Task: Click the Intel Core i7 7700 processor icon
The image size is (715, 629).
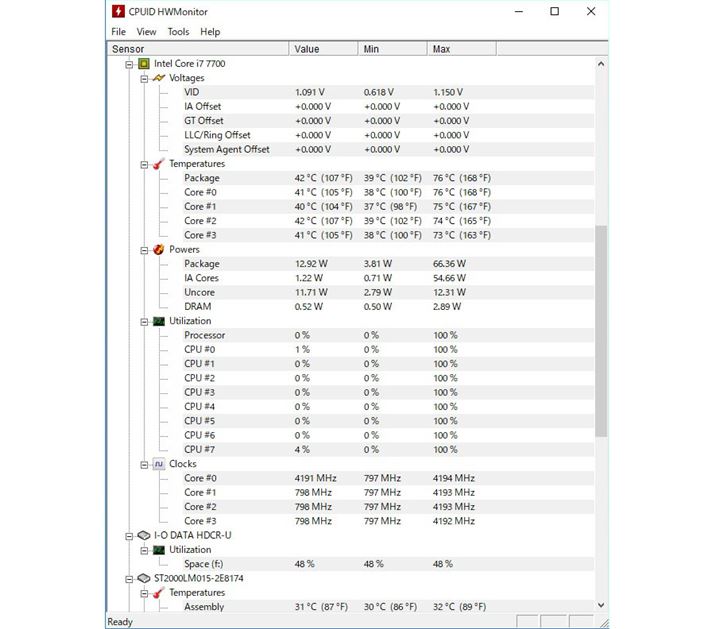Action: (143, 64)
